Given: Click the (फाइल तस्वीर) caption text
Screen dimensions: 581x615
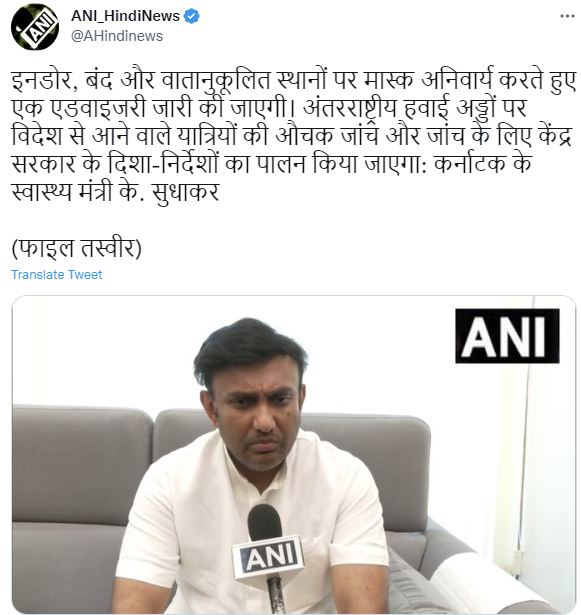Looking at the screenshot, I should pos(76,248).
